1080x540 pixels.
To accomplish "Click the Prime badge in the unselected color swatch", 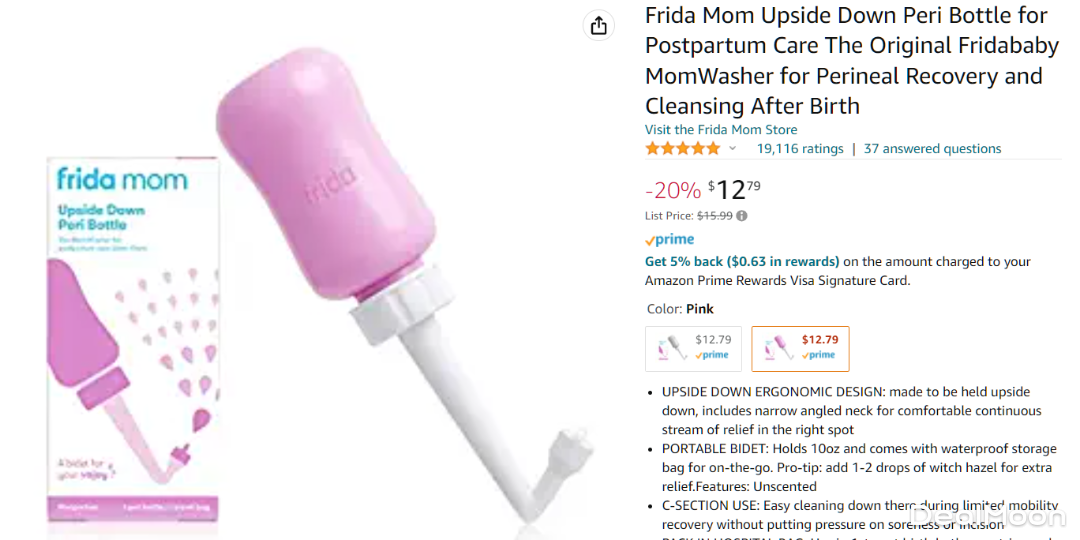I will tap(713, 355).
